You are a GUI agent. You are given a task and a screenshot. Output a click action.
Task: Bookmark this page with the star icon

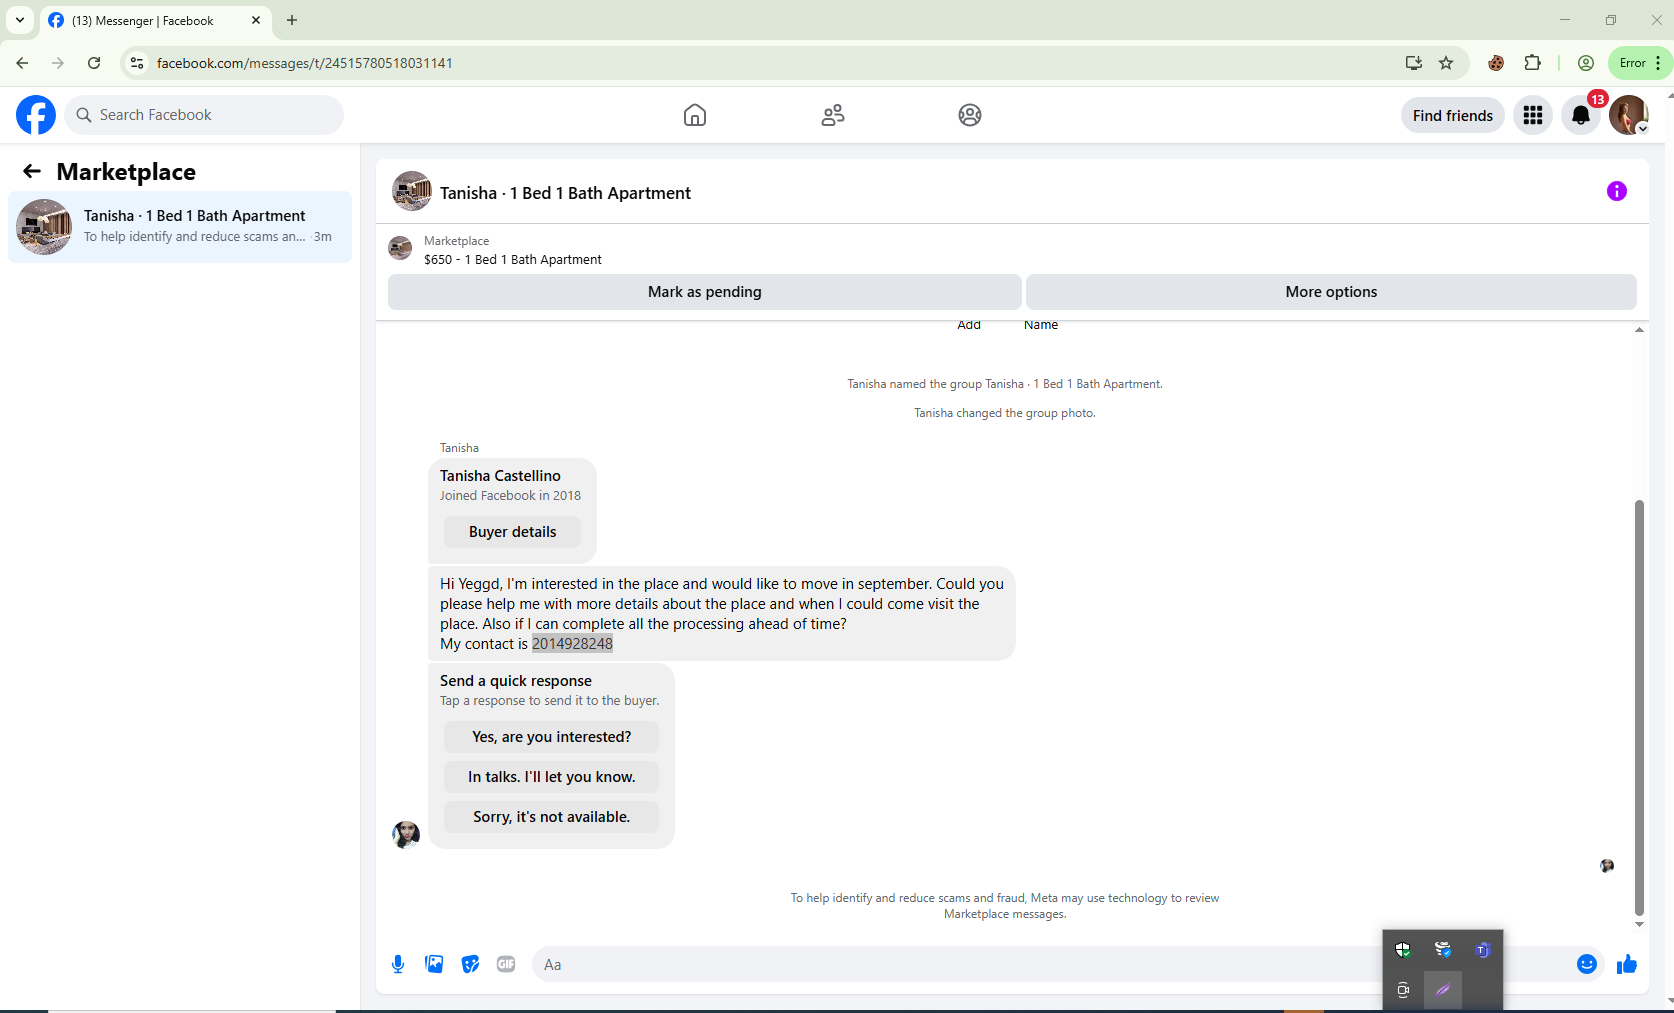coord(1446,63)
